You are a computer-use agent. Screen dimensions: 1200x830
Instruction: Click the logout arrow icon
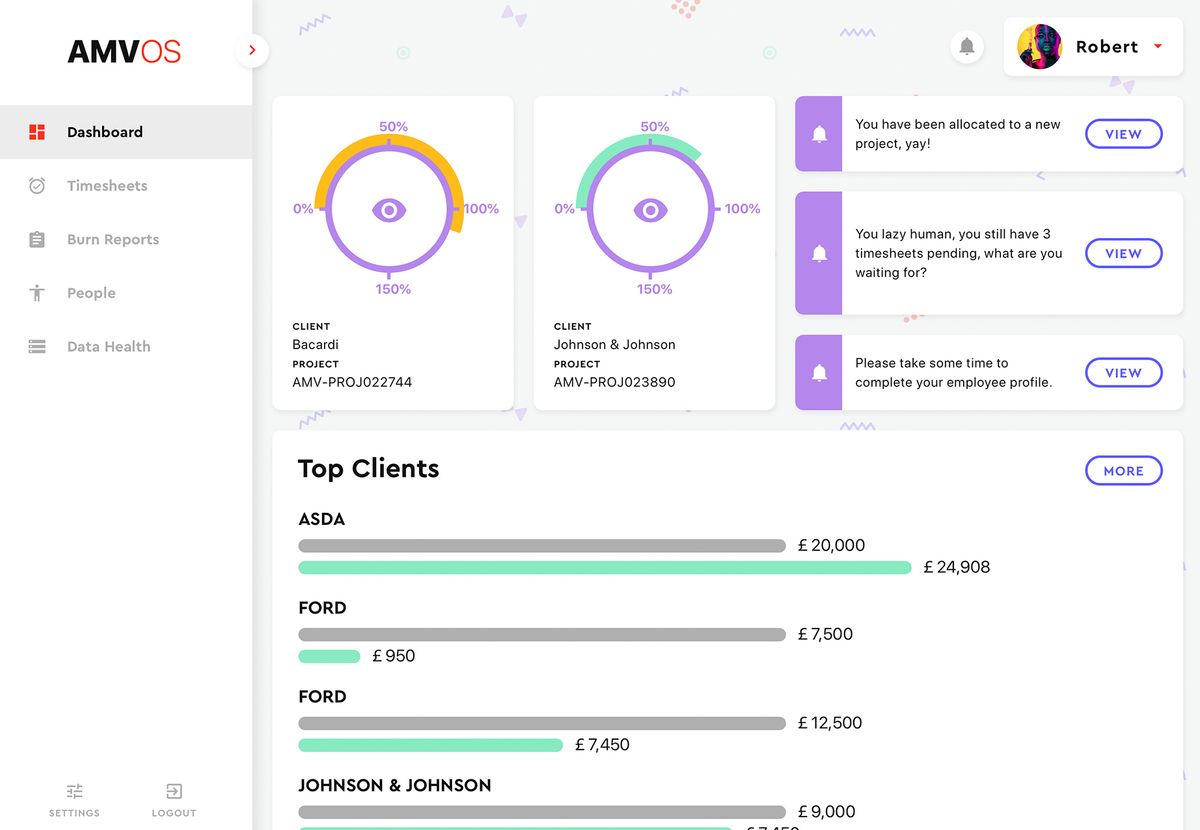pos(174,791)
